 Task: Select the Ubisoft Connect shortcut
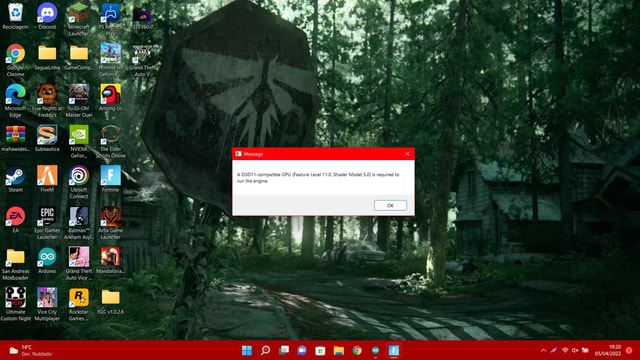(79, 182)
